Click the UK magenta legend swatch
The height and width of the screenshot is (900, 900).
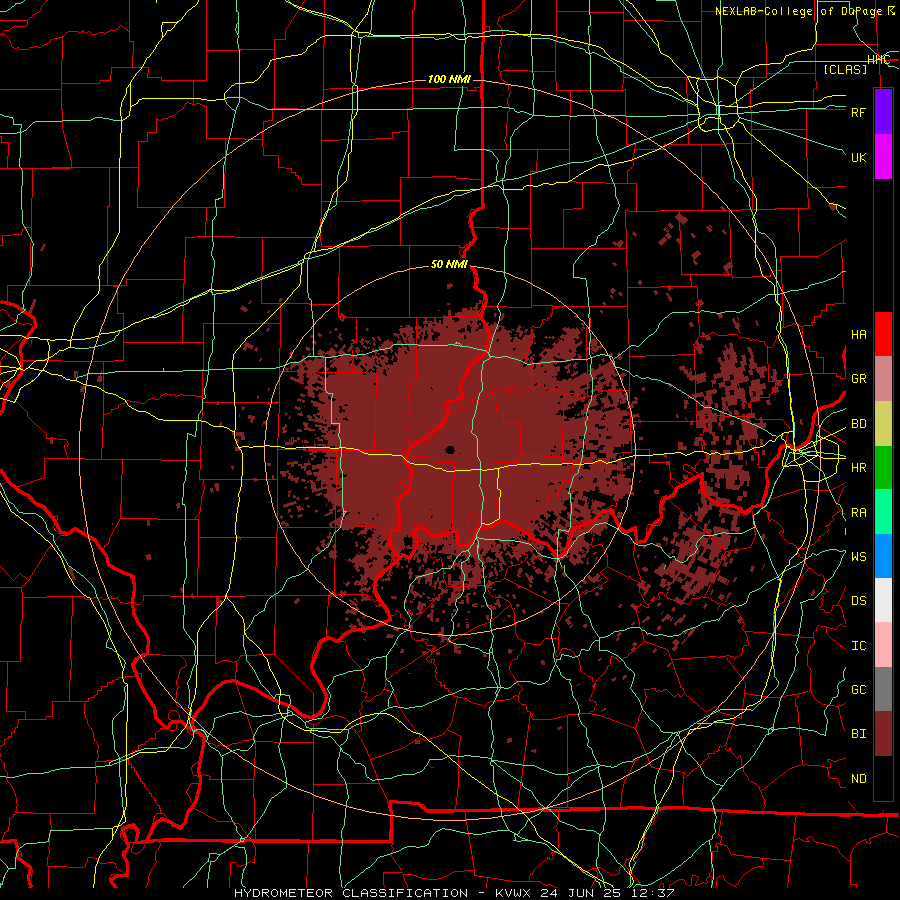pyautogui.click(x=883, y=157)
